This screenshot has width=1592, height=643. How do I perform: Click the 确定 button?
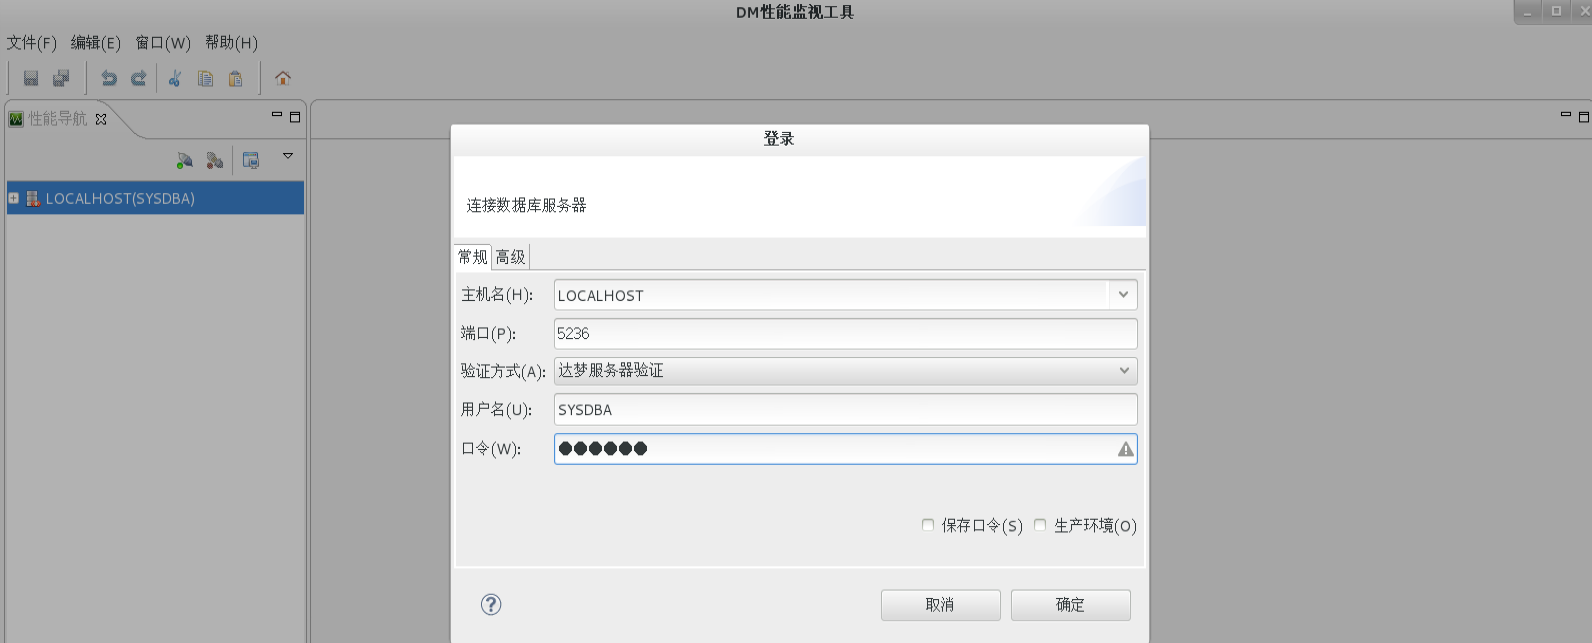(1071, 605)
